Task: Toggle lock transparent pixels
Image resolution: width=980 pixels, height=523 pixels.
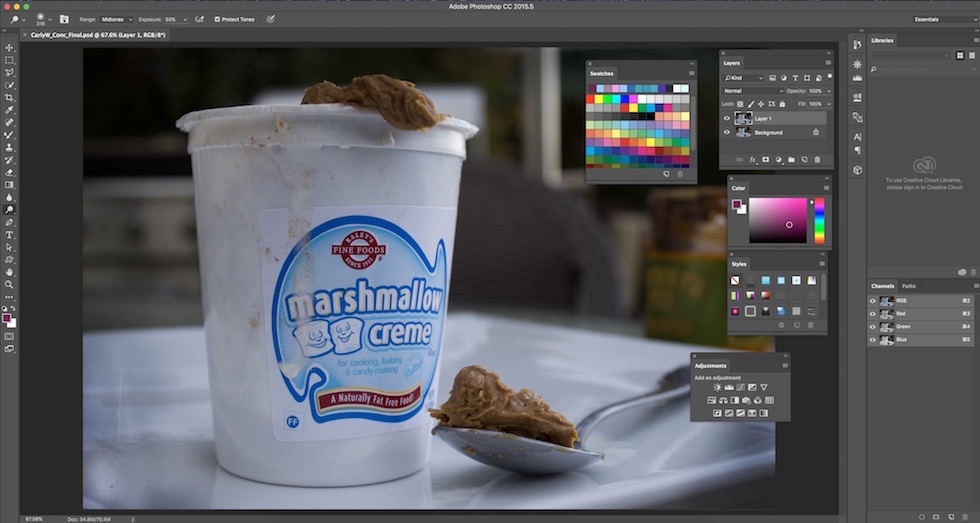Action: 741,104
